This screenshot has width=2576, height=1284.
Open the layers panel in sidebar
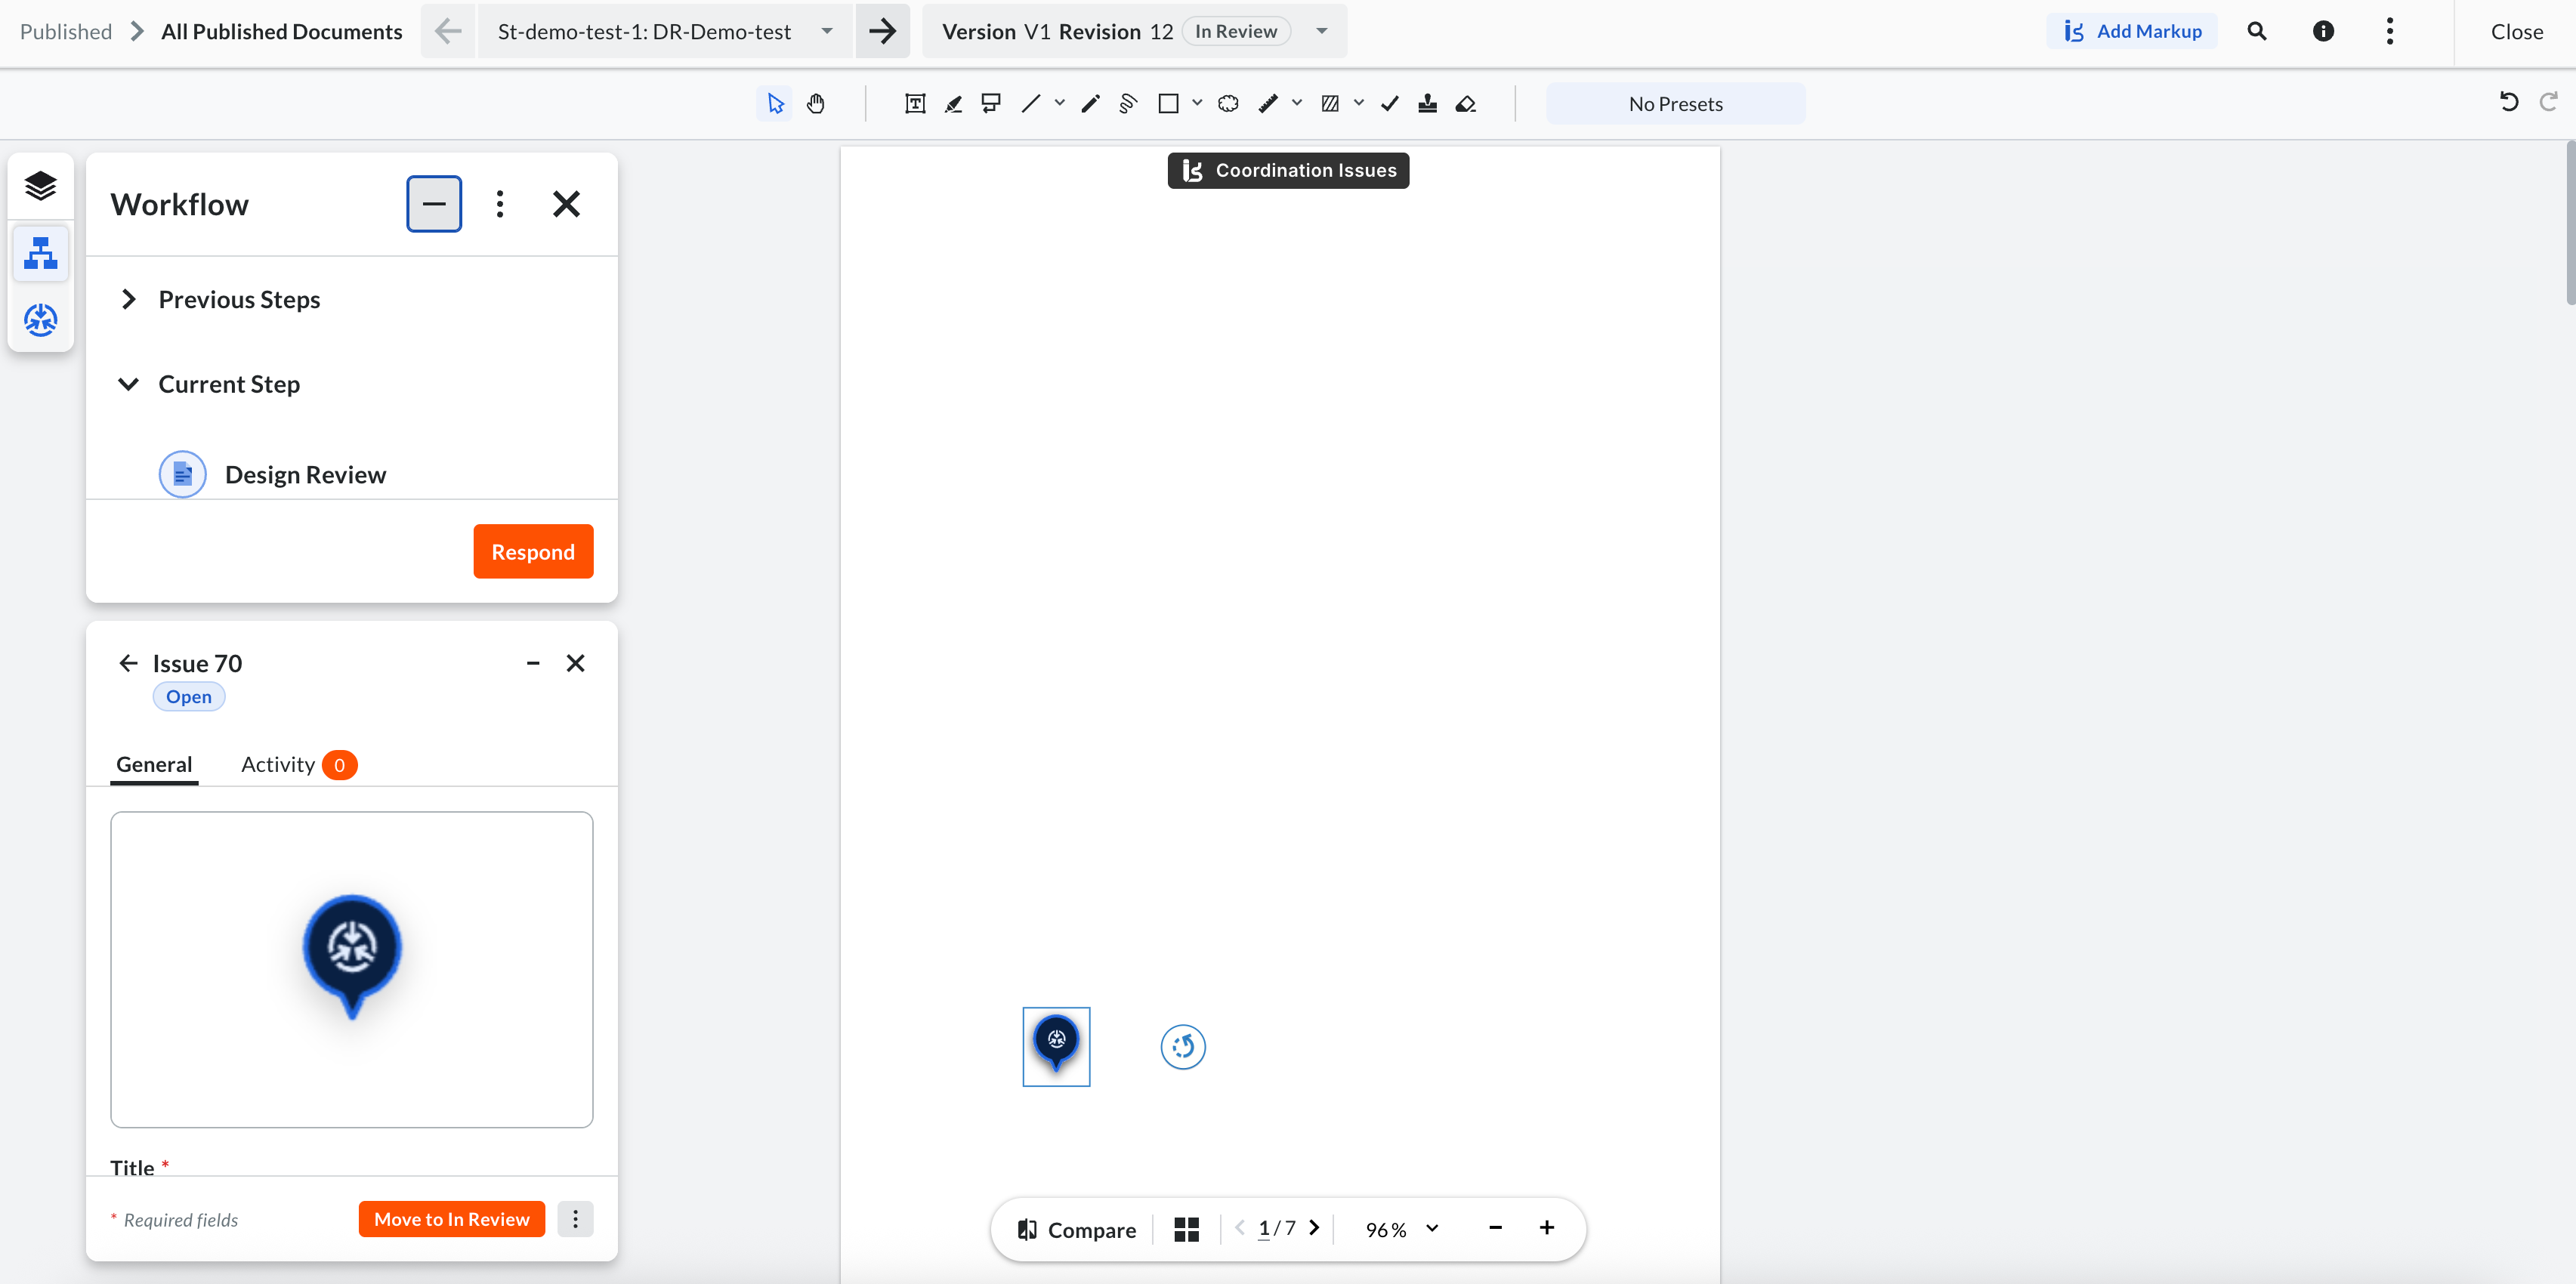pos(41,186)
